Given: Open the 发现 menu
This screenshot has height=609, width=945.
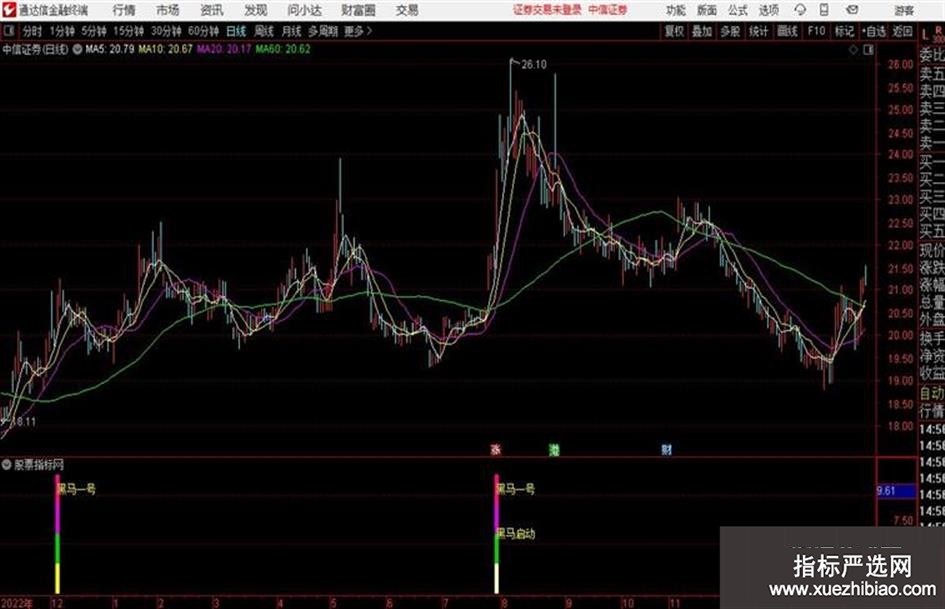Looking at the screenshot, I should 256,10.
